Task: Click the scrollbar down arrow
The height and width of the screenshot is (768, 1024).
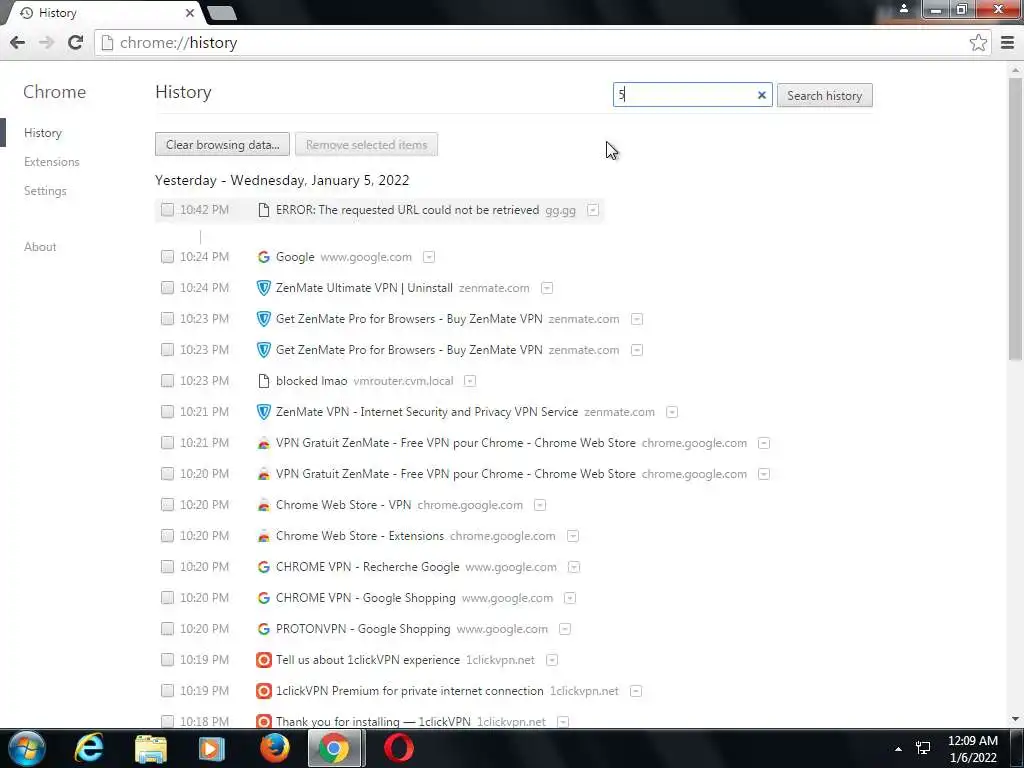Action: tap(1015, 719)
